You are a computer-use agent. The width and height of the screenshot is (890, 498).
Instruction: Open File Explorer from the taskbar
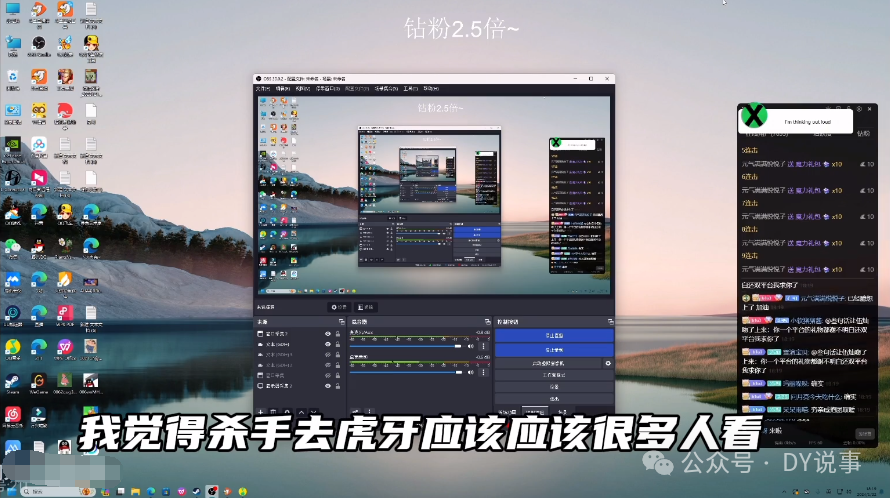135,491
